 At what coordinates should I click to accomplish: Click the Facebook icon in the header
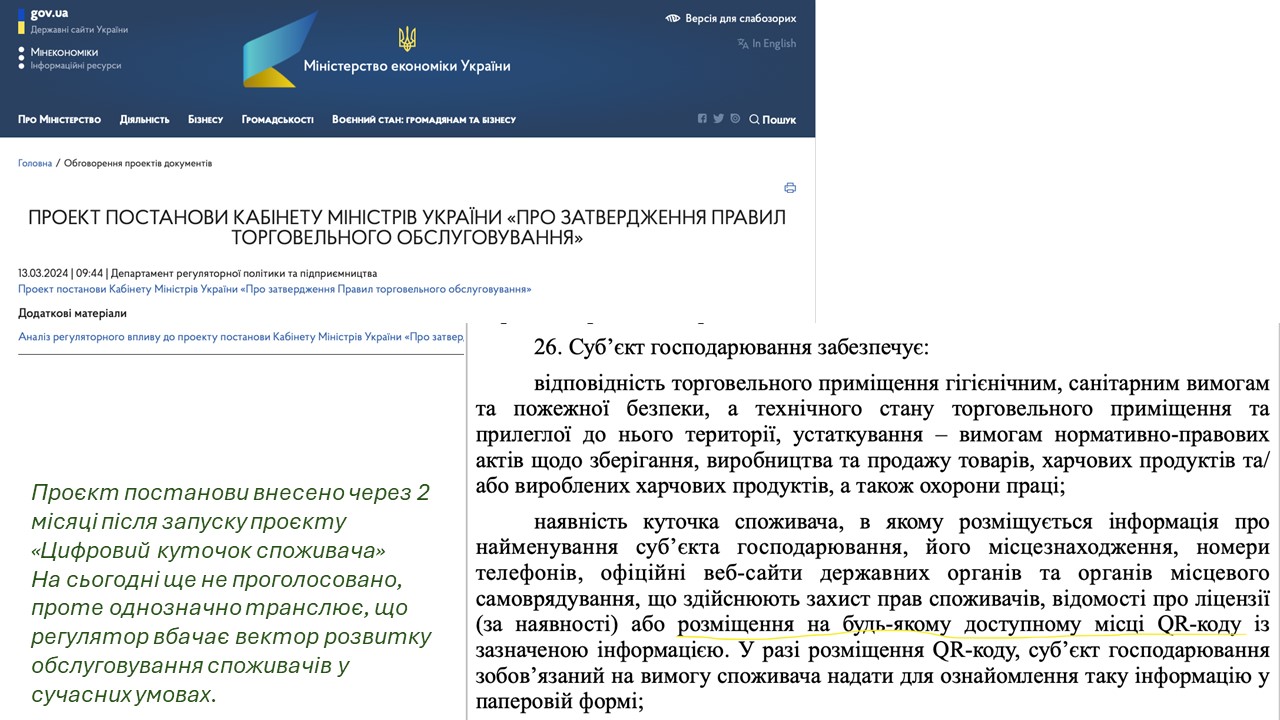click(702, 119)
